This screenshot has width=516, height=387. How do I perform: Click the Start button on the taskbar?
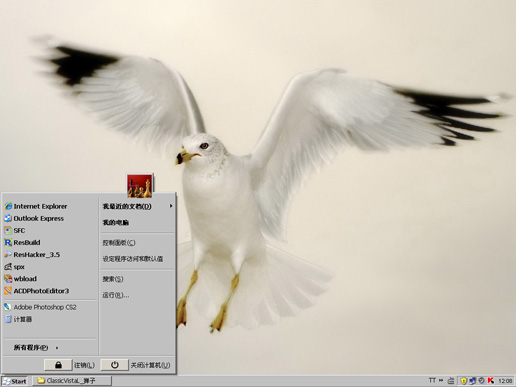(x=15, y=381)
